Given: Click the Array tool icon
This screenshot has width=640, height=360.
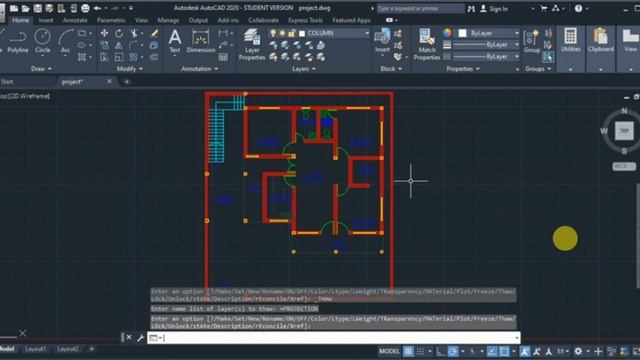Looking at the screenshot, I should click(133, 57).
